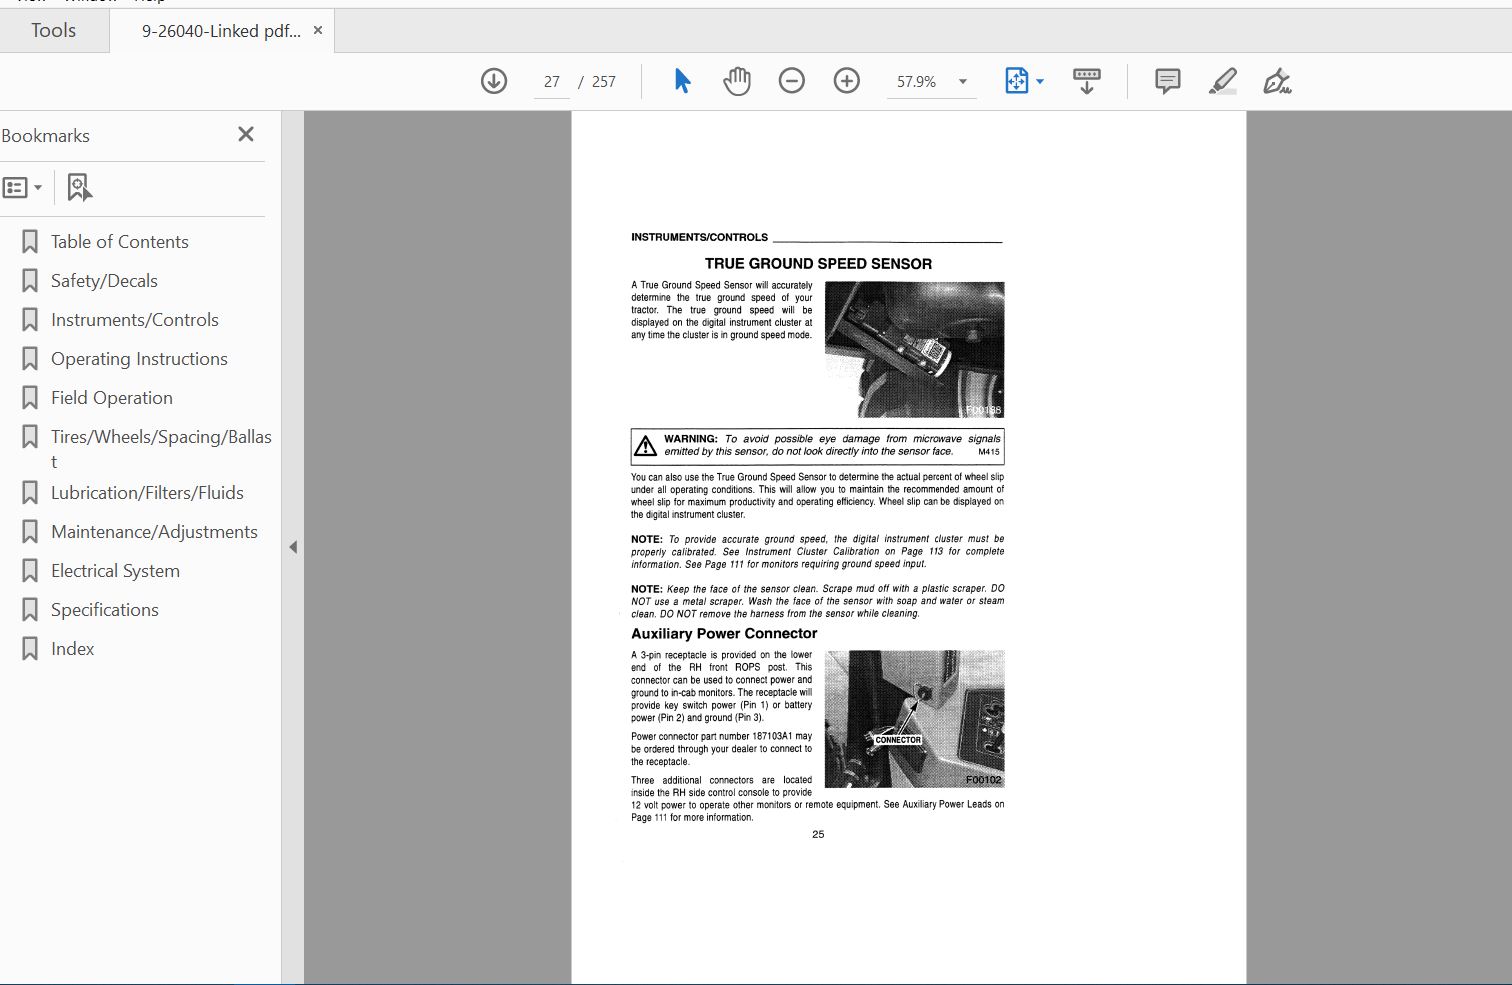The width and height of the screenshot is (1512, 985).
Task: Jump to Lubrication/Filters/Fluids bookmark
Action: pos(147,493)
